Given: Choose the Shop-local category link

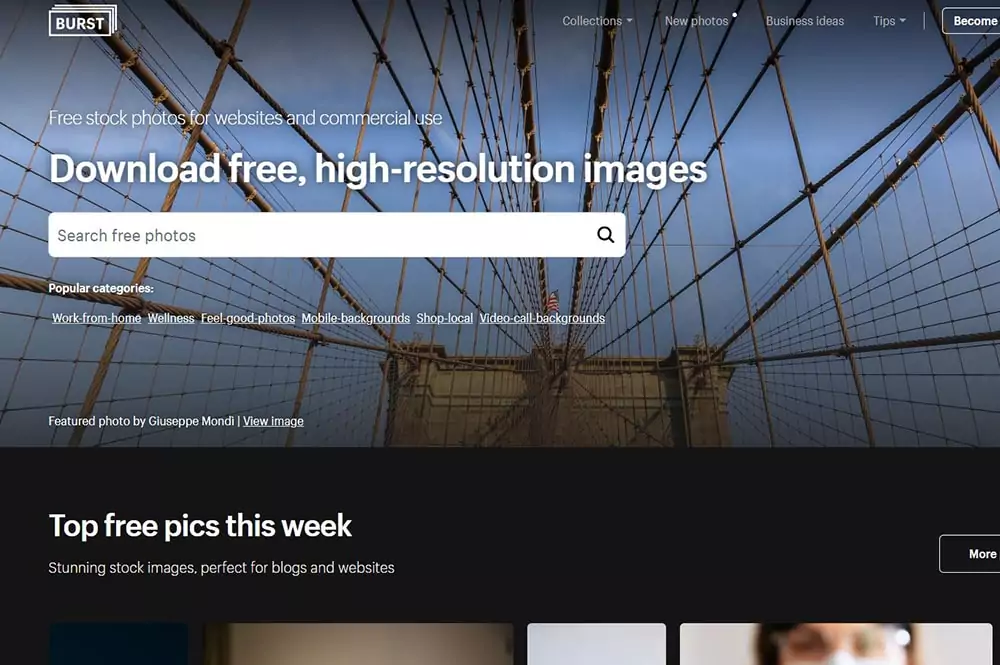Looking at the screenshot, I should pos(445,318).
